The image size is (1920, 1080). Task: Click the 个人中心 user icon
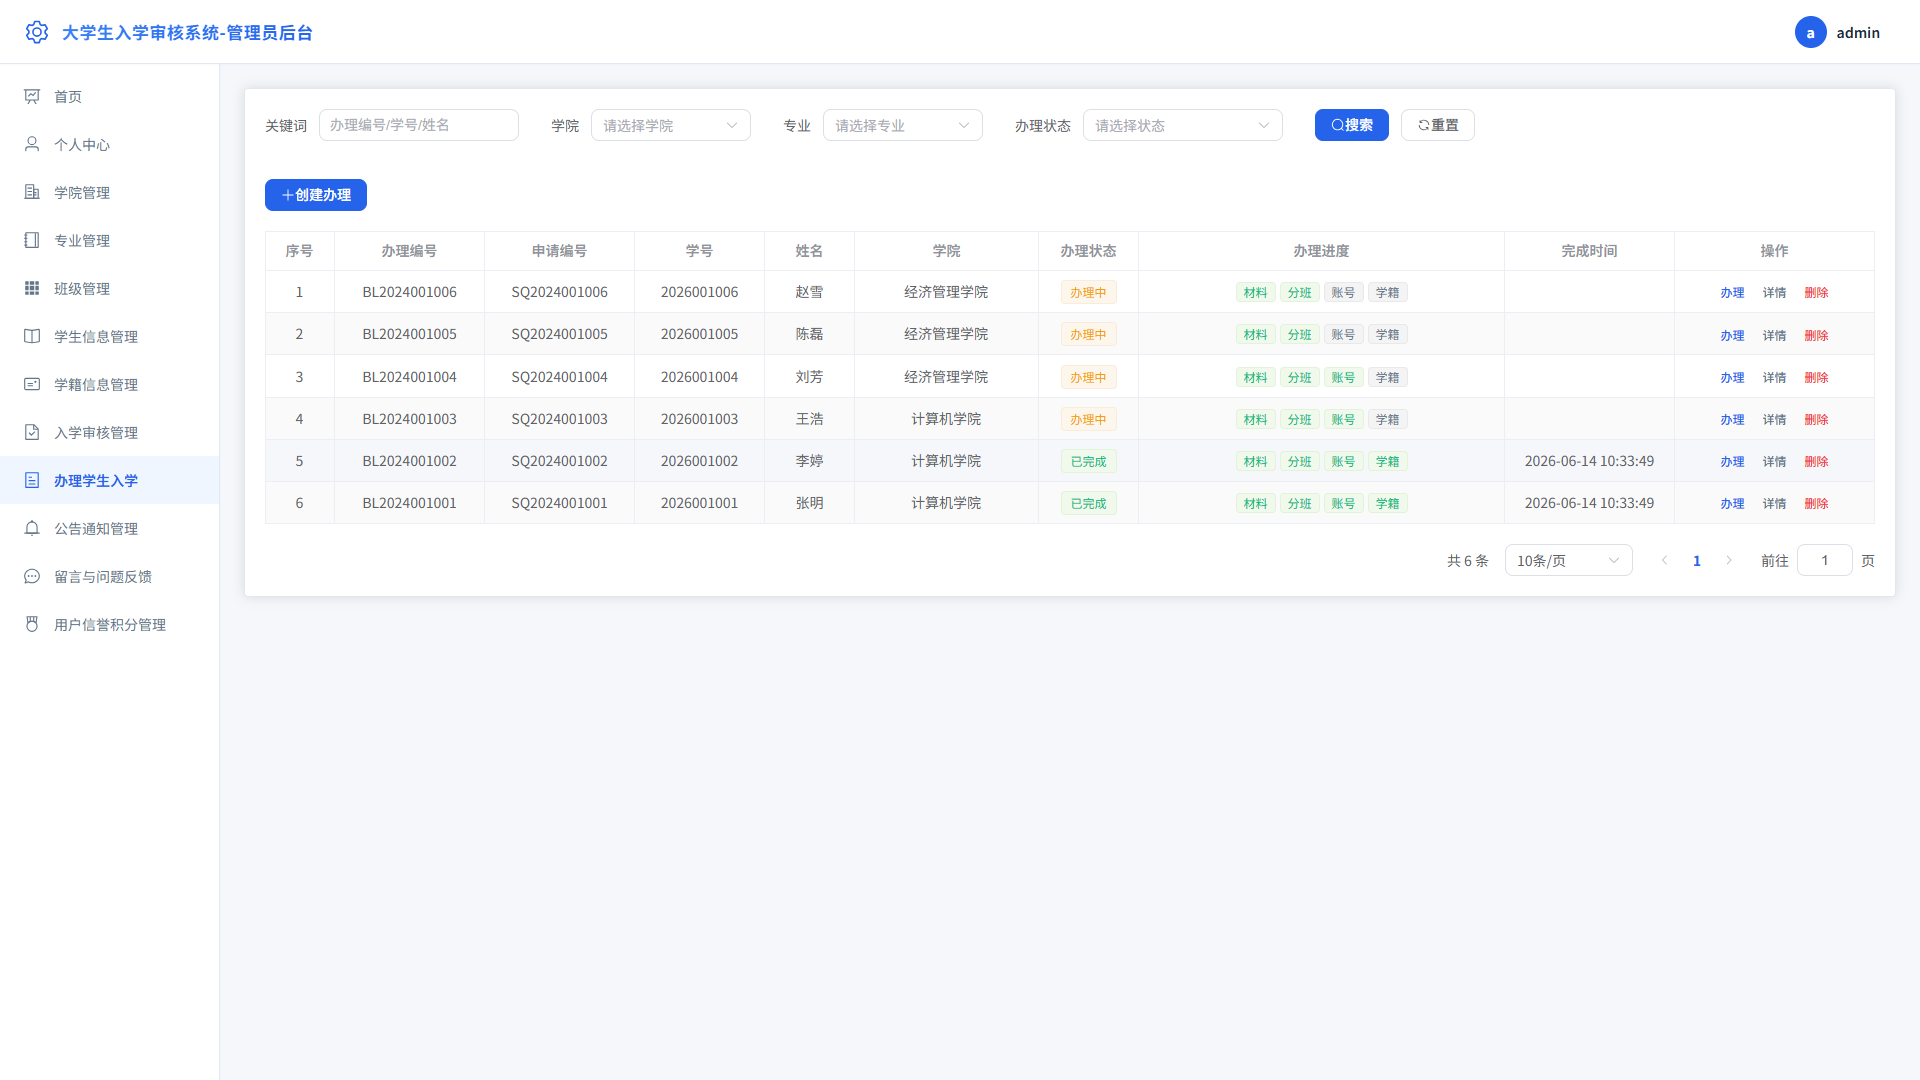point(32,144)
